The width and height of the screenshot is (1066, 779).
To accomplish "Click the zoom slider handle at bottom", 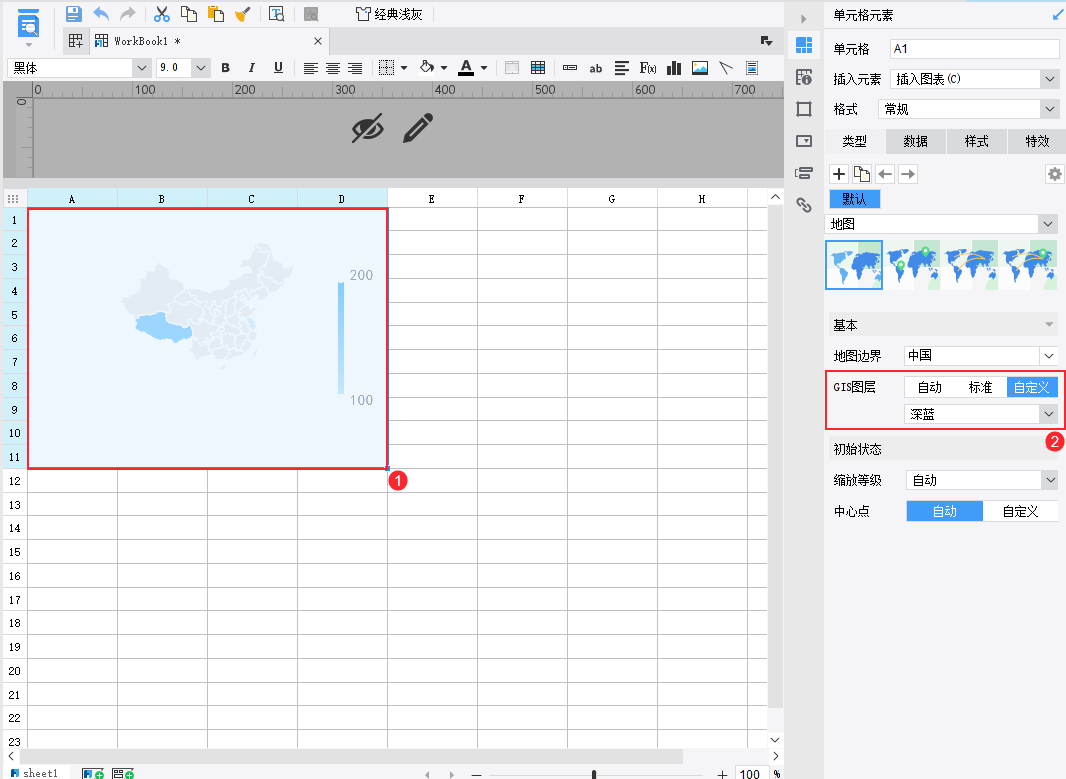I will coord(594,774).
